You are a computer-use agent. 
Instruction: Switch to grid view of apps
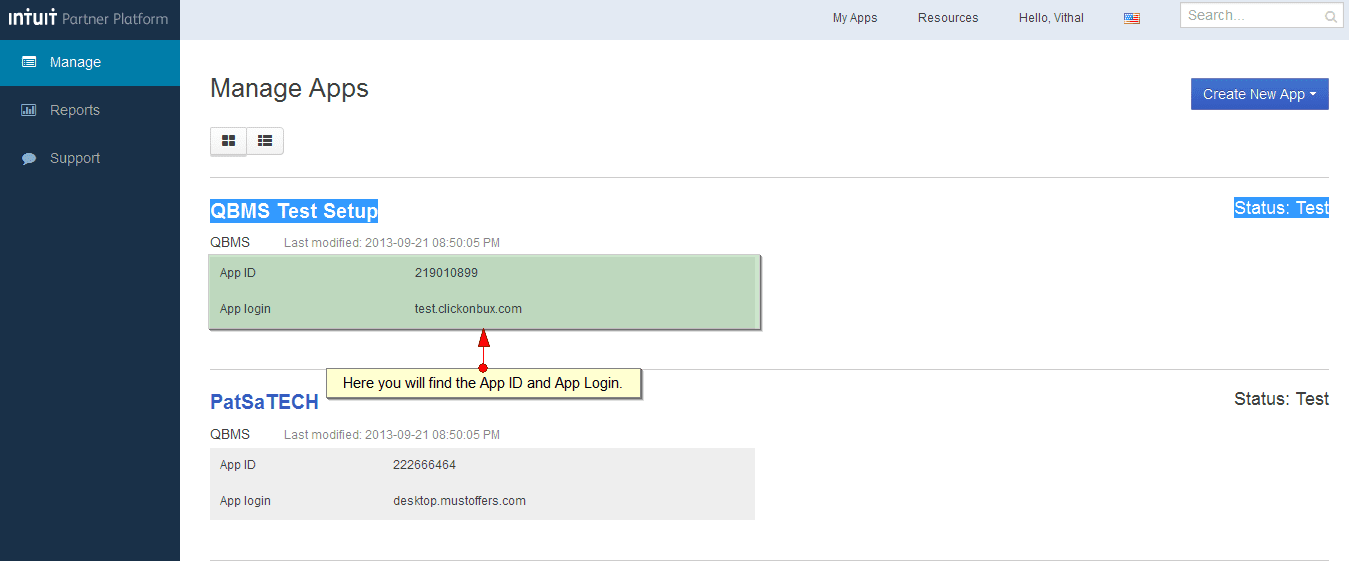pos(228,141)
